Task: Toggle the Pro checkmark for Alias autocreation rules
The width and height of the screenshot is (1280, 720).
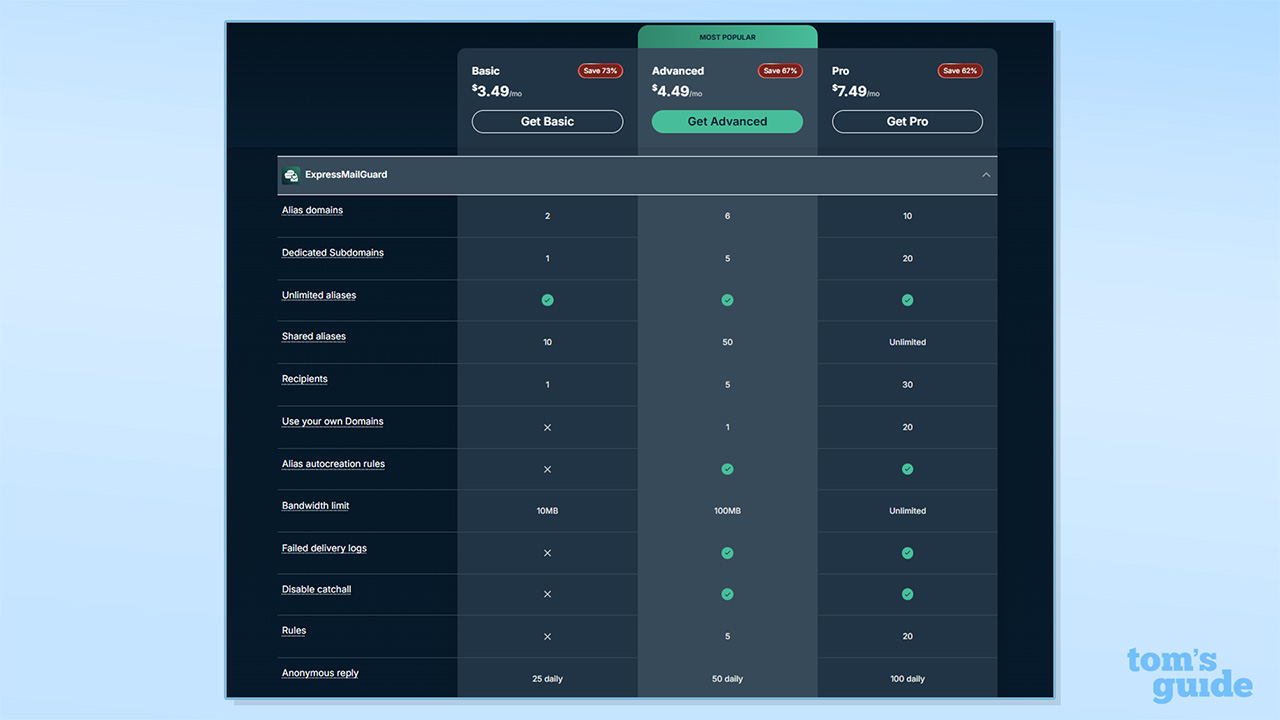Action: [x=907, y=469]
